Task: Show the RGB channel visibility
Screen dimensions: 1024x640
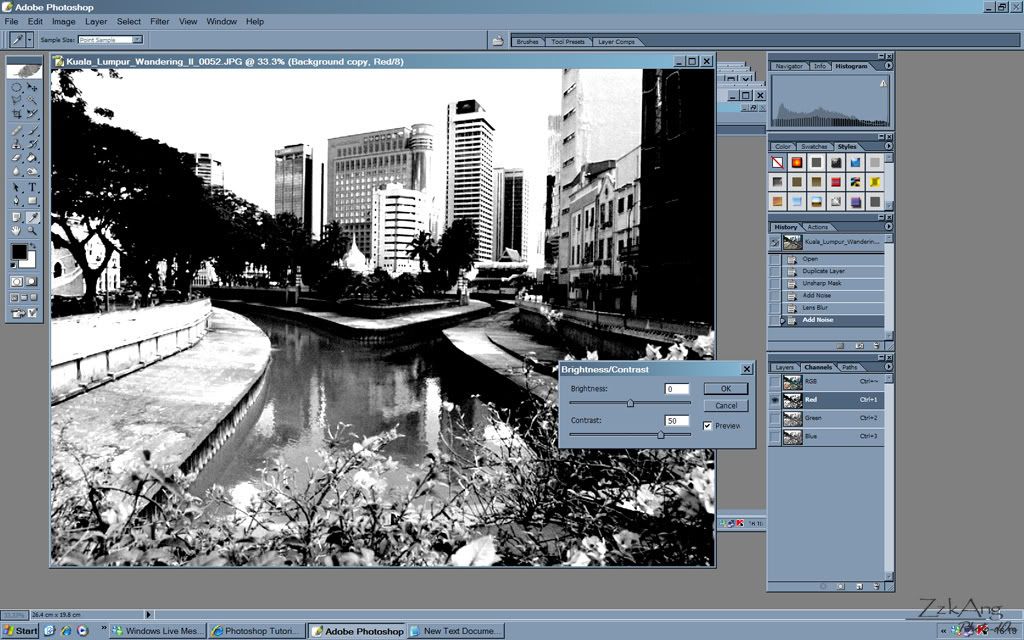Action: pos(775,380)
